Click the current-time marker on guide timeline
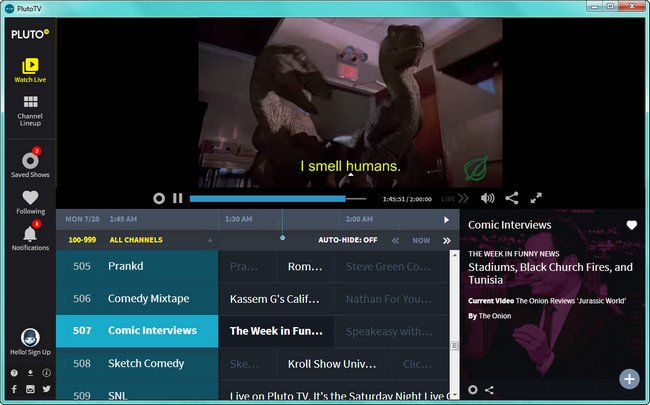The width and height of the screenshot is (650, 405). 282,238
